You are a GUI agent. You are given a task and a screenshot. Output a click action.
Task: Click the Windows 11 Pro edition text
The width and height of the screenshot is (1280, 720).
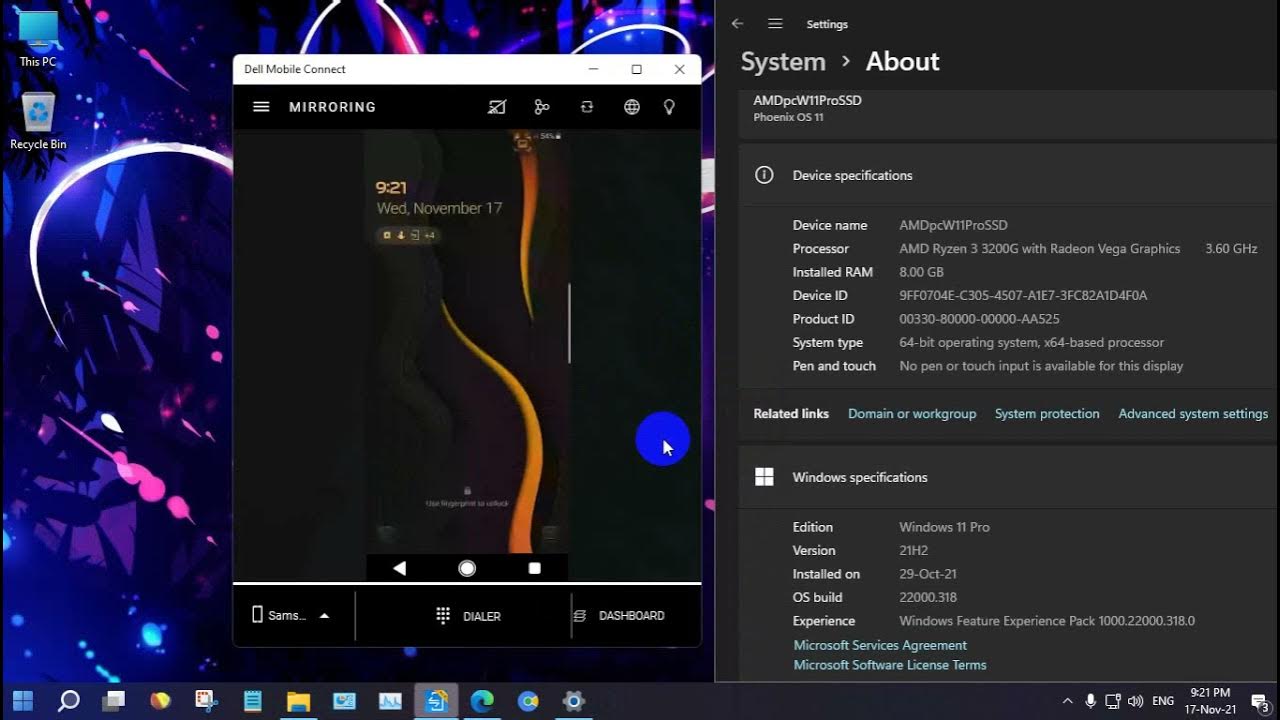pyautogui.click(x=944, y=527)
